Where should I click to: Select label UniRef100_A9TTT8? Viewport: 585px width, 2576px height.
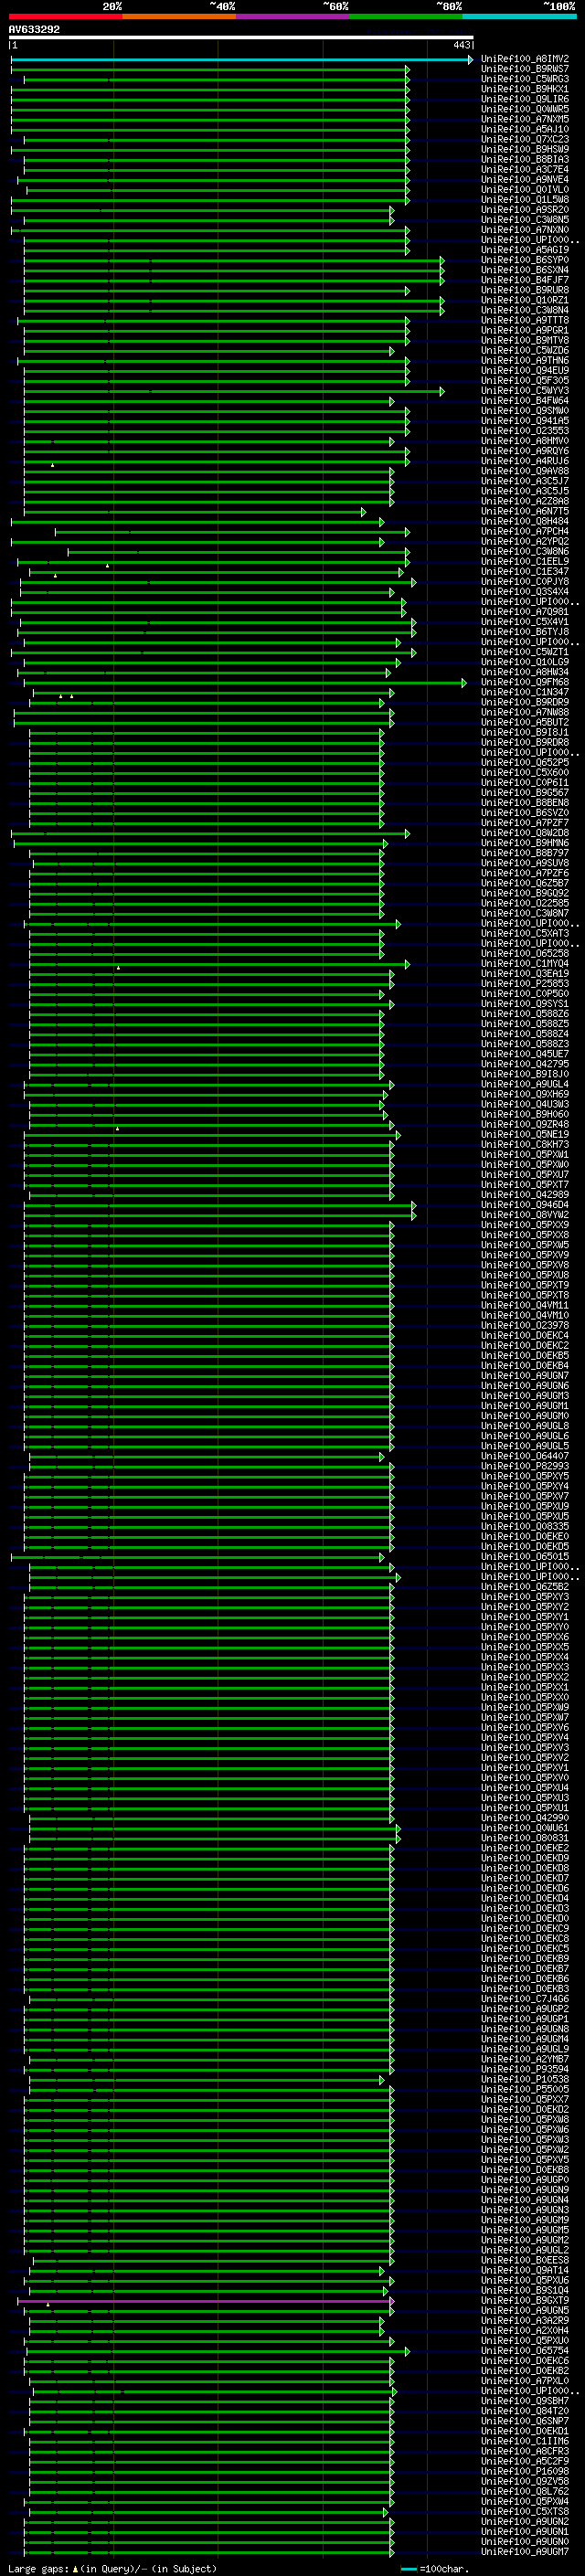524,320
